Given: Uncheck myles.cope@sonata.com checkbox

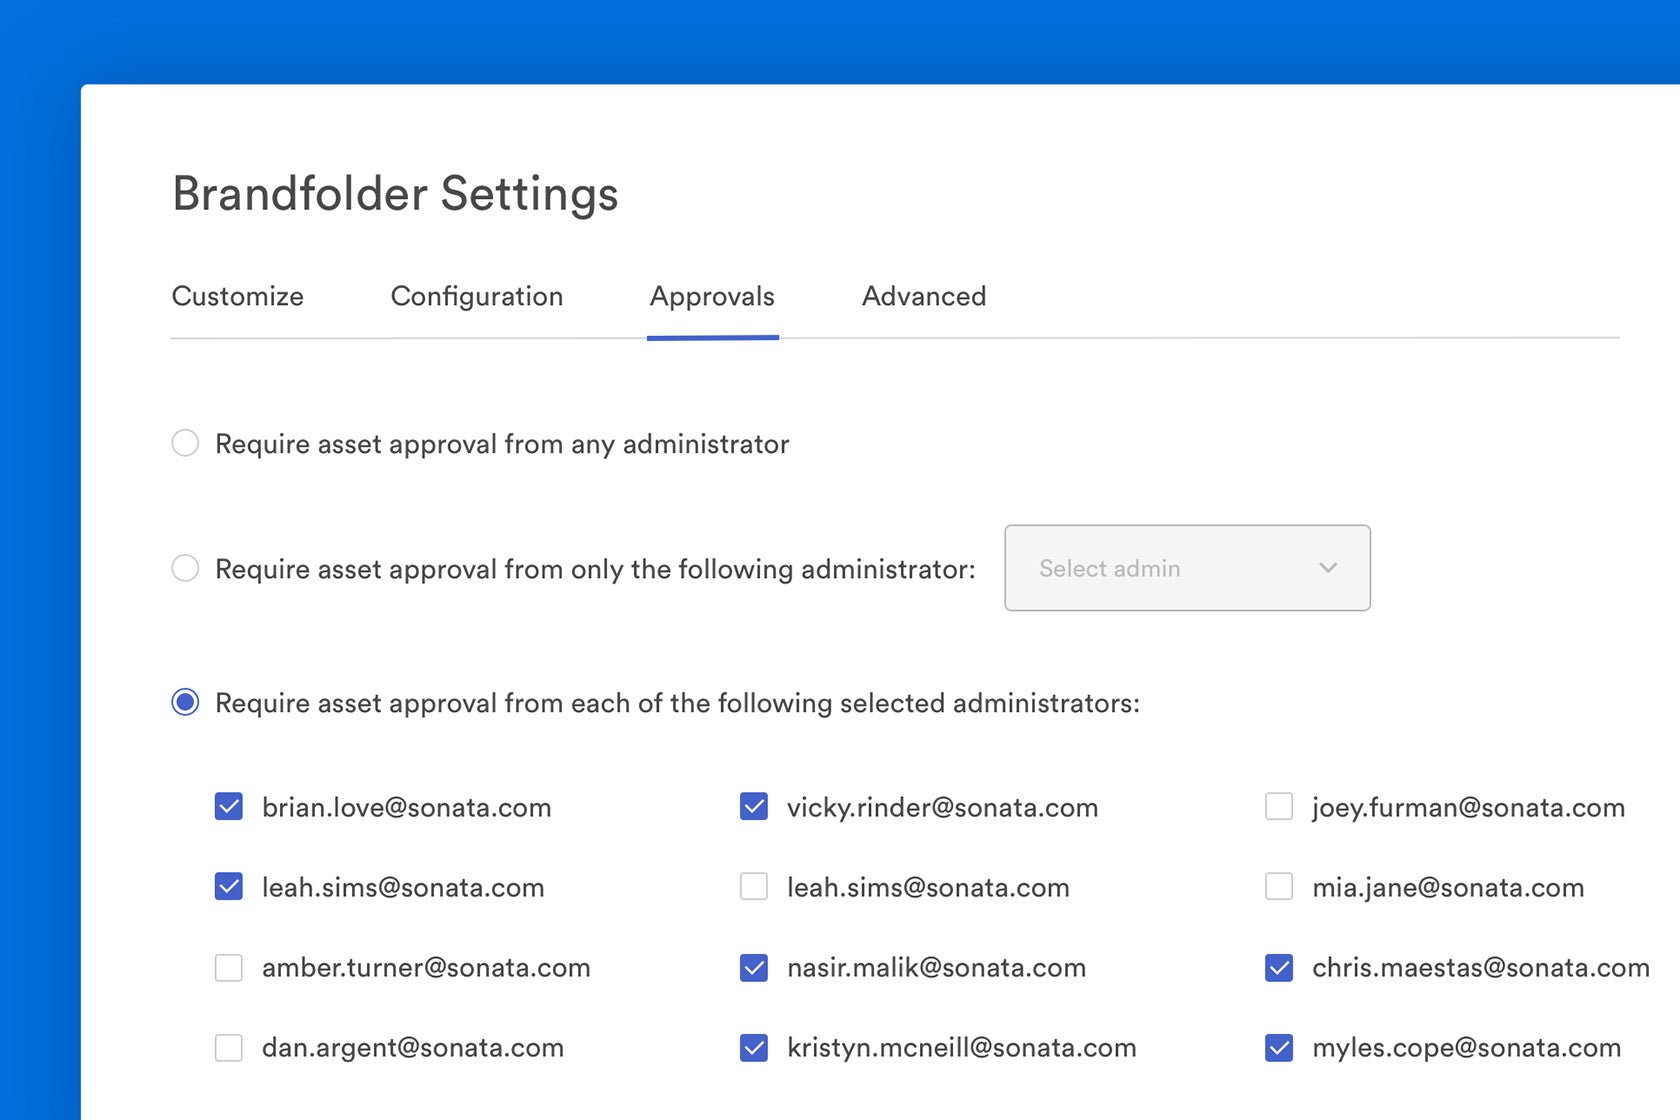Looking at the screenshot, I should click(1279, 1047).
